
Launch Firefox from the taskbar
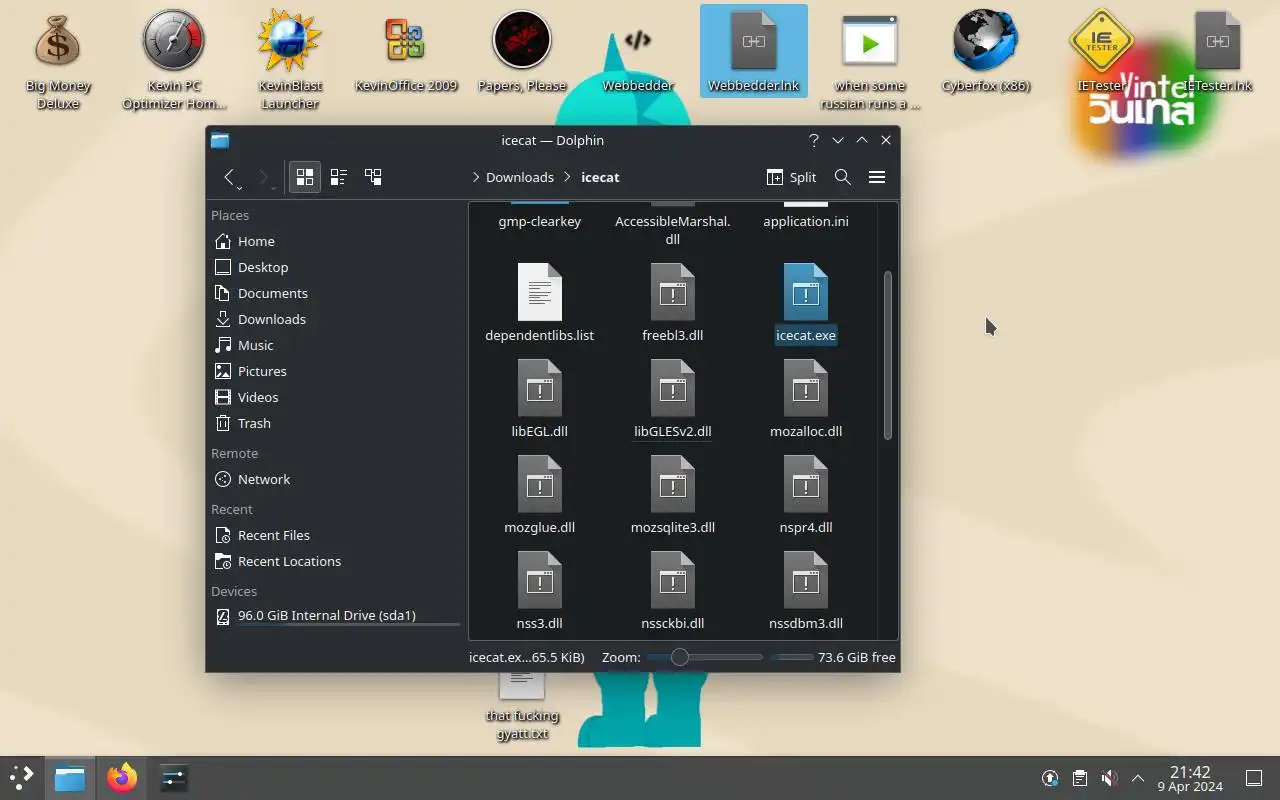point(122,778)
